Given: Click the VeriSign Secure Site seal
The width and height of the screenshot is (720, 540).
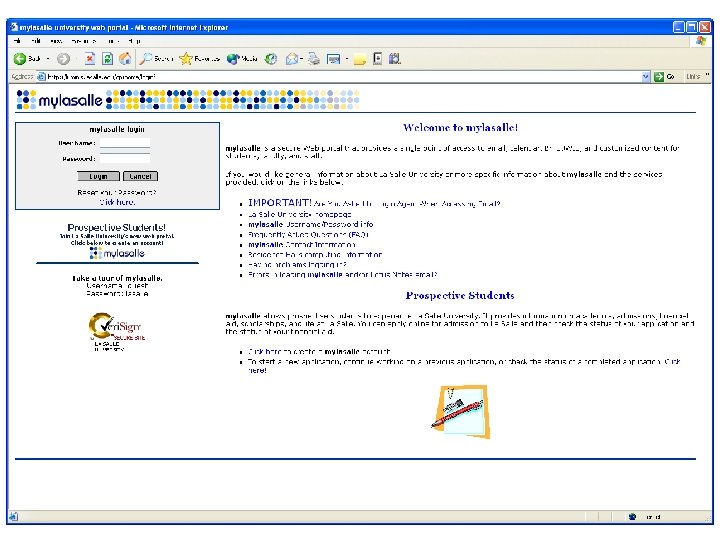Looking at the screenshot, I should (117, 332).
